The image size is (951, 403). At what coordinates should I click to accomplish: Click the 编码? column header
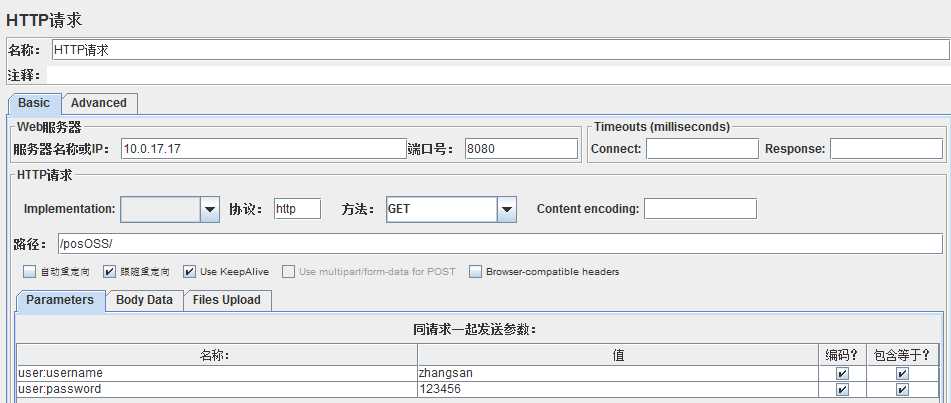pos(842,355)
